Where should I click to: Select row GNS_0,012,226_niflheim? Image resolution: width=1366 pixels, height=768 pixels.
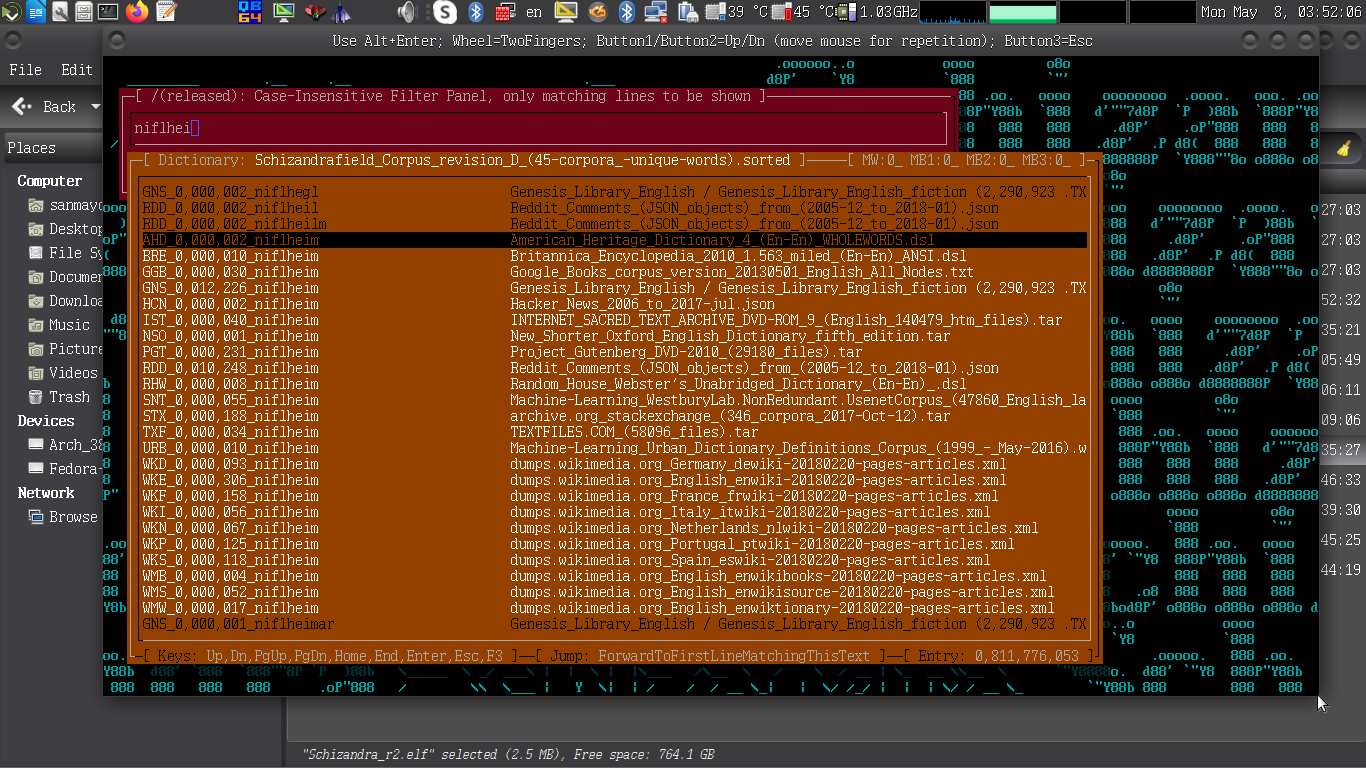pos(614,288)
